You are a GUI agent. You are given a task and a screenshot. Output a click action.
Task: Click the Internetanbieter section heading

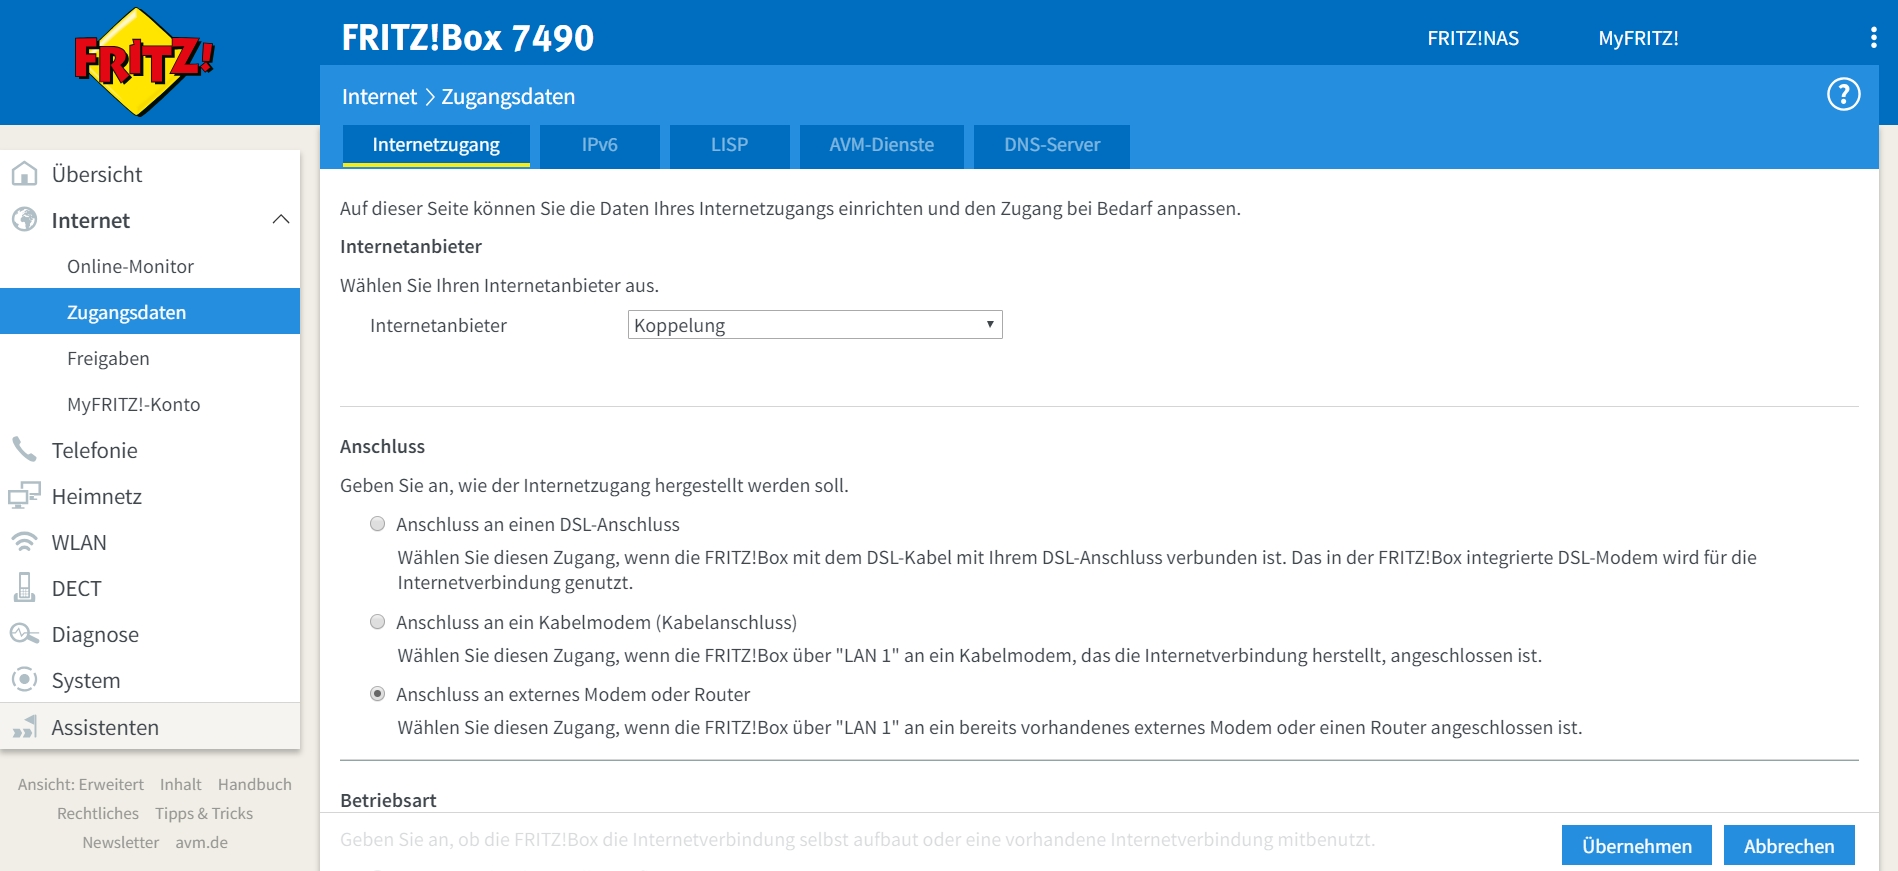point(411,246)
